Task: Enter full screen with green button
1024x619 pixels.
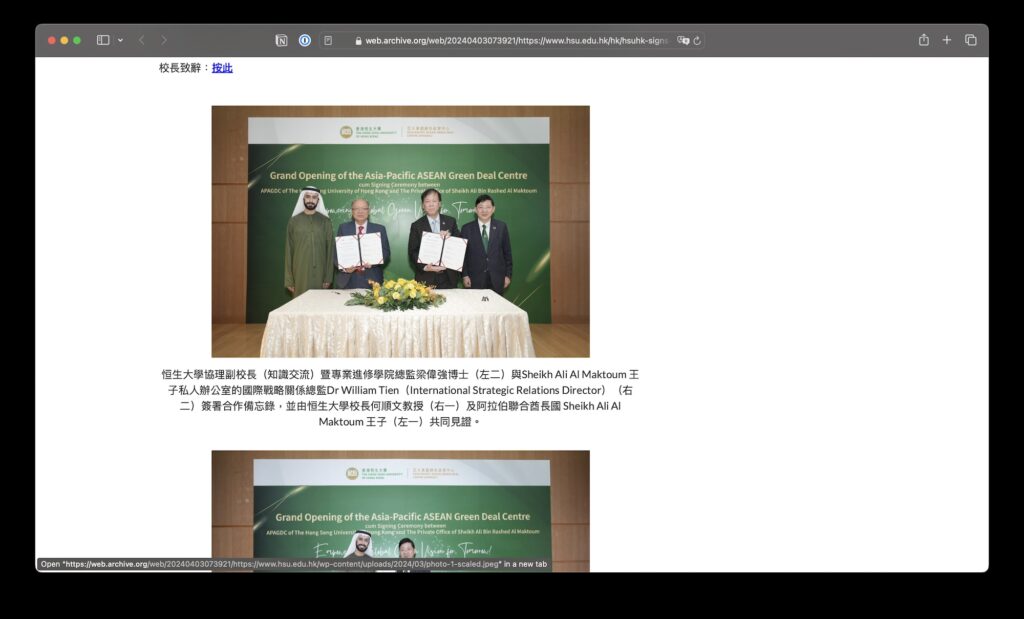Action: coord(77,40)
